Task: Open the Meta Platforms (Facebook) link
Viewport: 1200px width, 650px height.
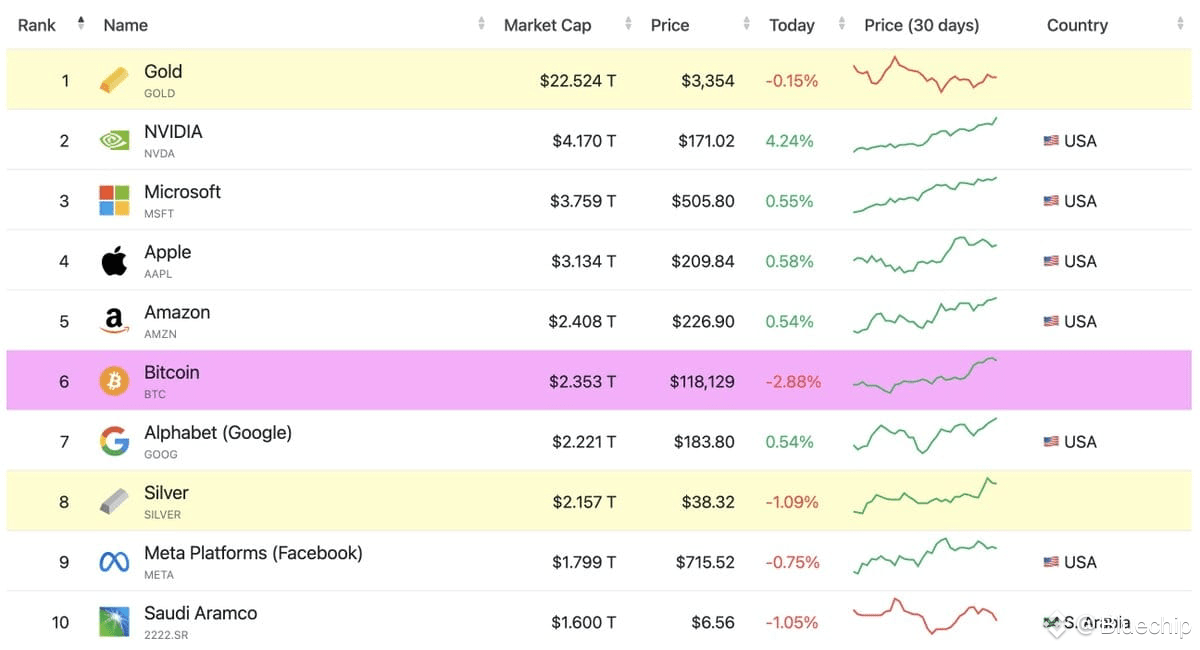Action: [253, 552]
